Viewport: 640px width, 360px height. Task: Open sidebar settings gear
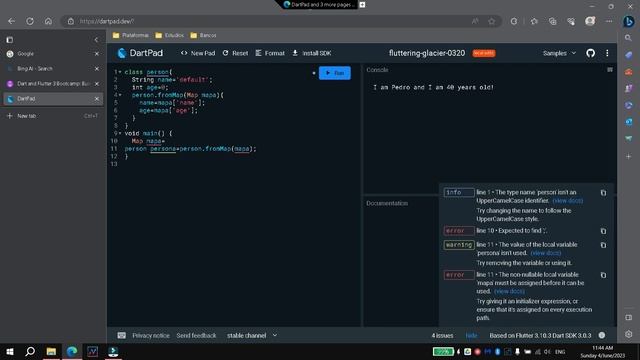(629, 334)
